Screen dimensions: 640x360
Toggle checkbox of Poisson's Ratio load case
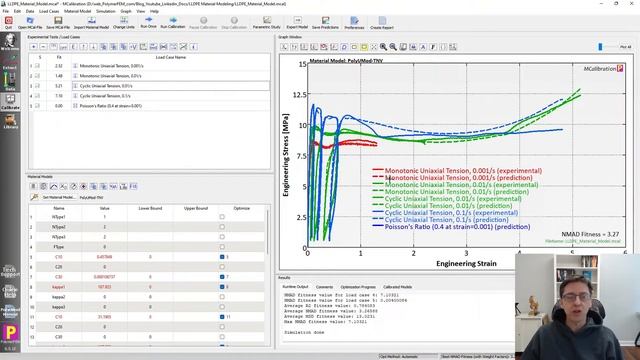point(37,106)
